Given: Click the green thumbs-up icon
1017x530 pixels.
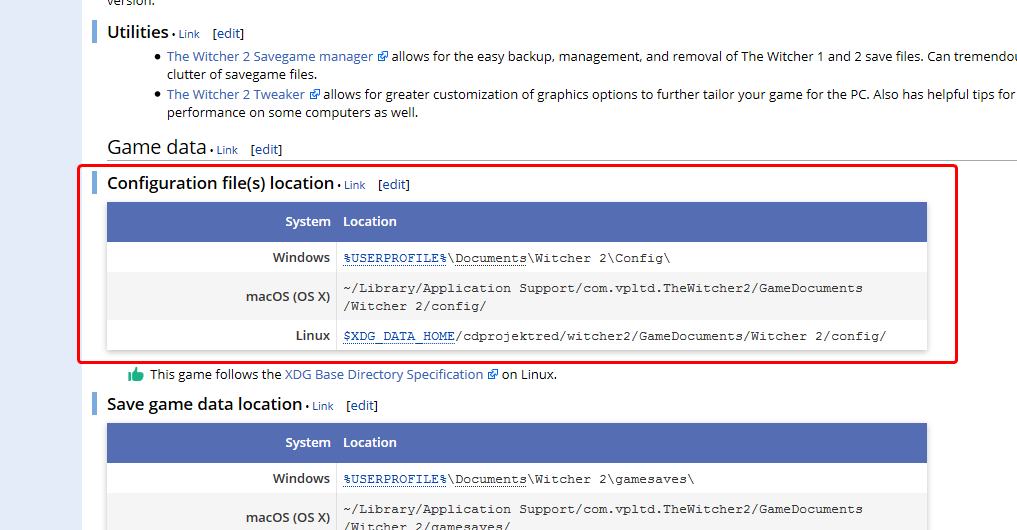Looking at the screenshot, I should click(136, 375).
